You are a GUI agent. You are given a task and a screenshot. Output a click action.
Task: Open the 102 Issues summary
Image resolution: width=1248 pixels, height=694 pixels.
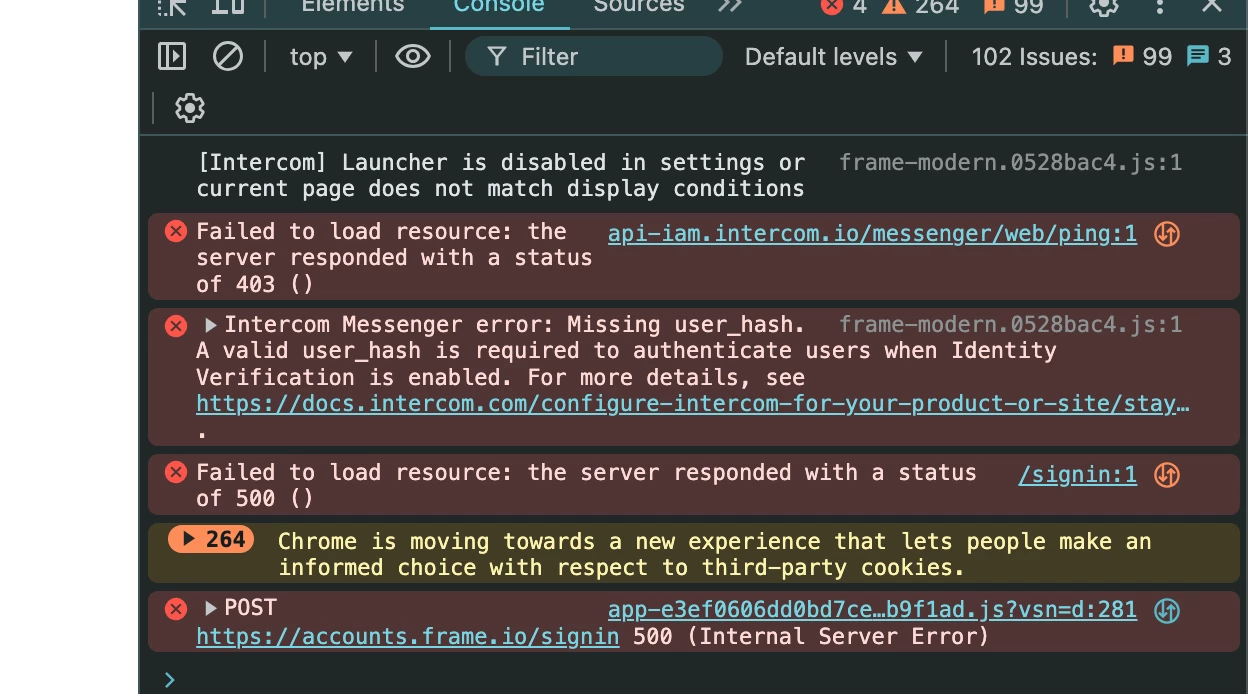tap(1101, 57)
